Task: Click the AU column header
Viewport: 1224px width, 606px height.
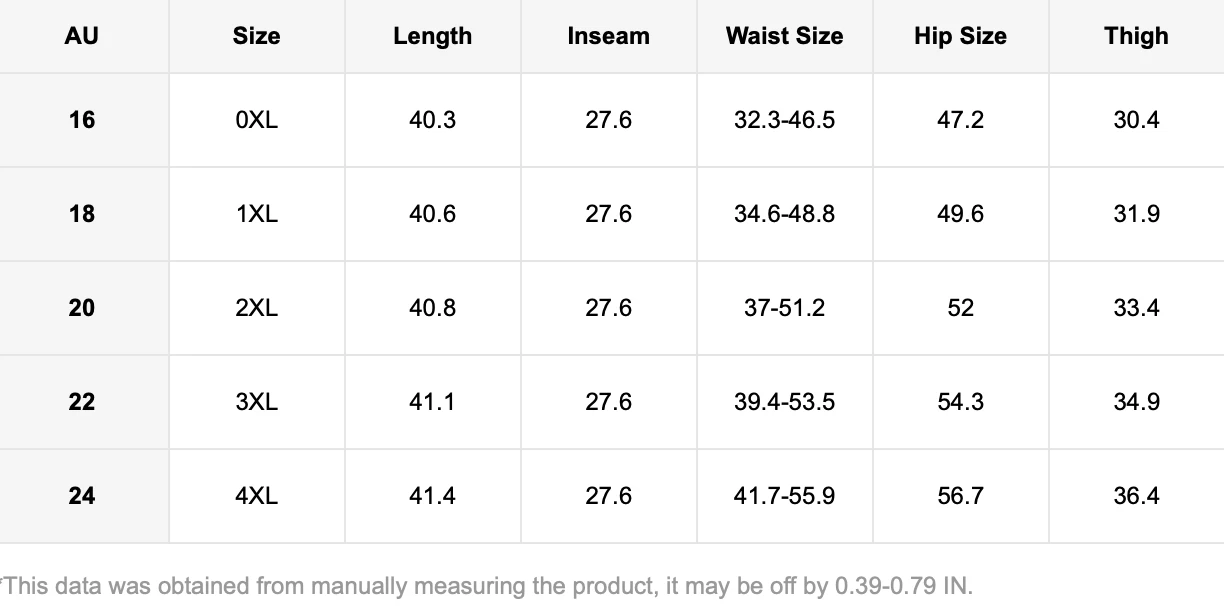Action: [82, 36]
